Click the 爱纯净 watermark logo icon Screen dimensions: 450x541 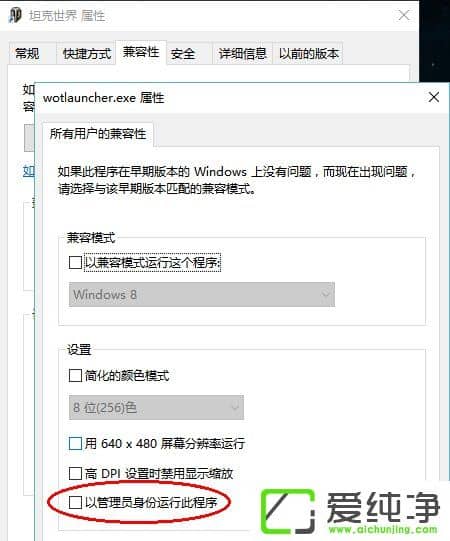(x=287, y=511)
